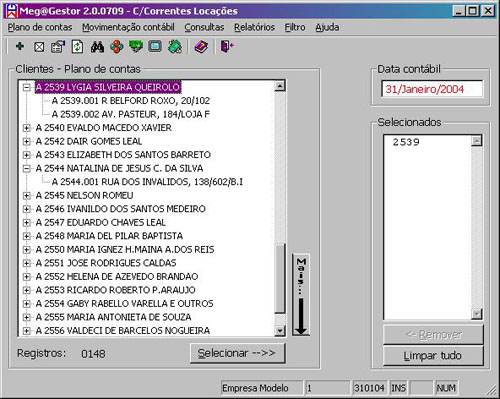Open the purple help book icon
Viewport: 500px width, 399px height.
(201, 47)
